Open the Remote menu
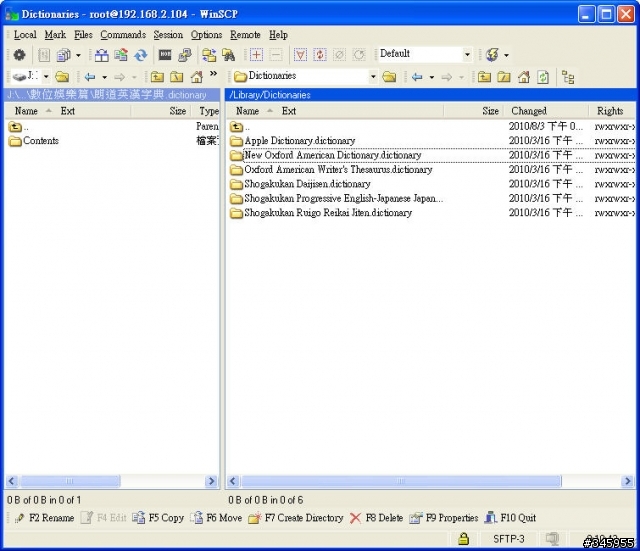This screenshot has width=640, height=551. 245,35
